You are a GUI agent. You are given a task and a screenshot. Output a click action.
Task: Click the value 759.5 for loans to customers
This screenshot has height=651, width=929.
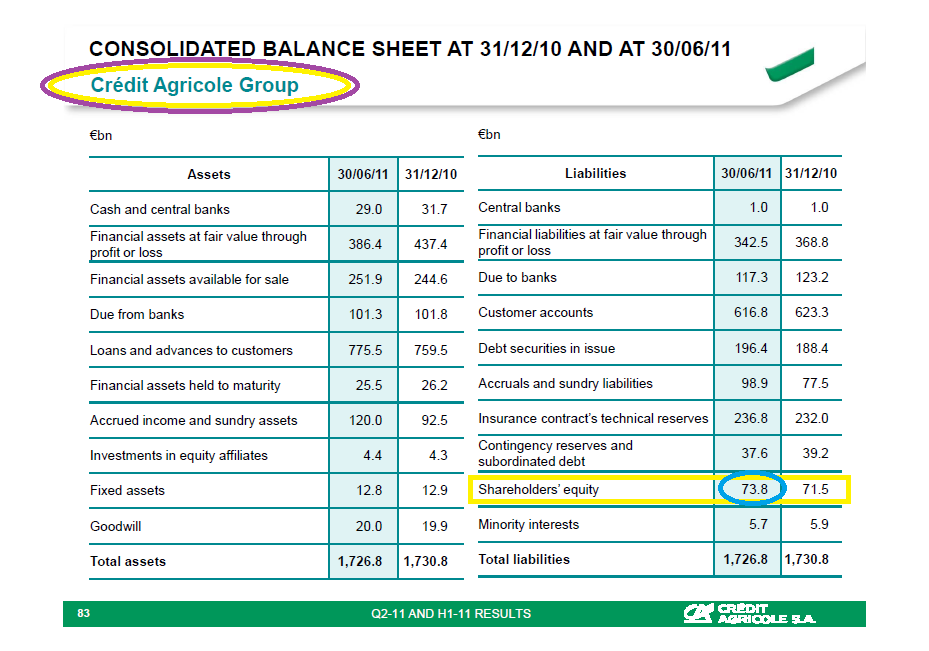click(431, 350)
